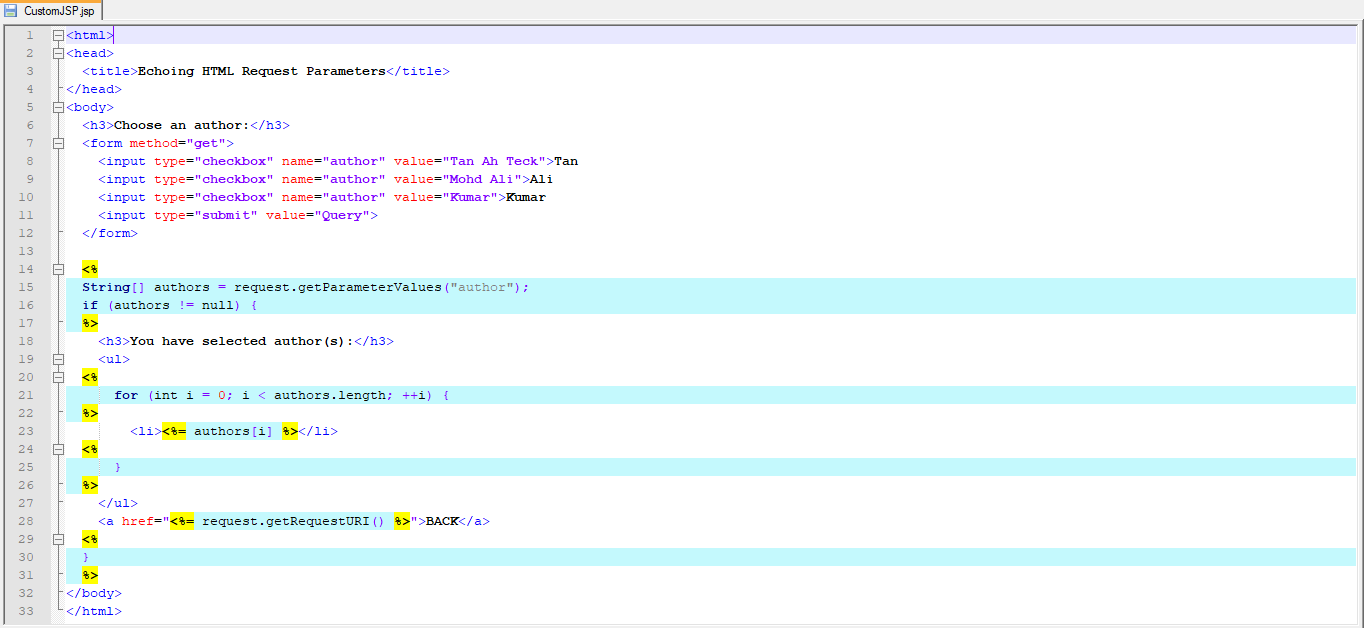Click the closing </html> tag on line 33
Viewport: 1364px width, 628px height.
coord(94,611)
